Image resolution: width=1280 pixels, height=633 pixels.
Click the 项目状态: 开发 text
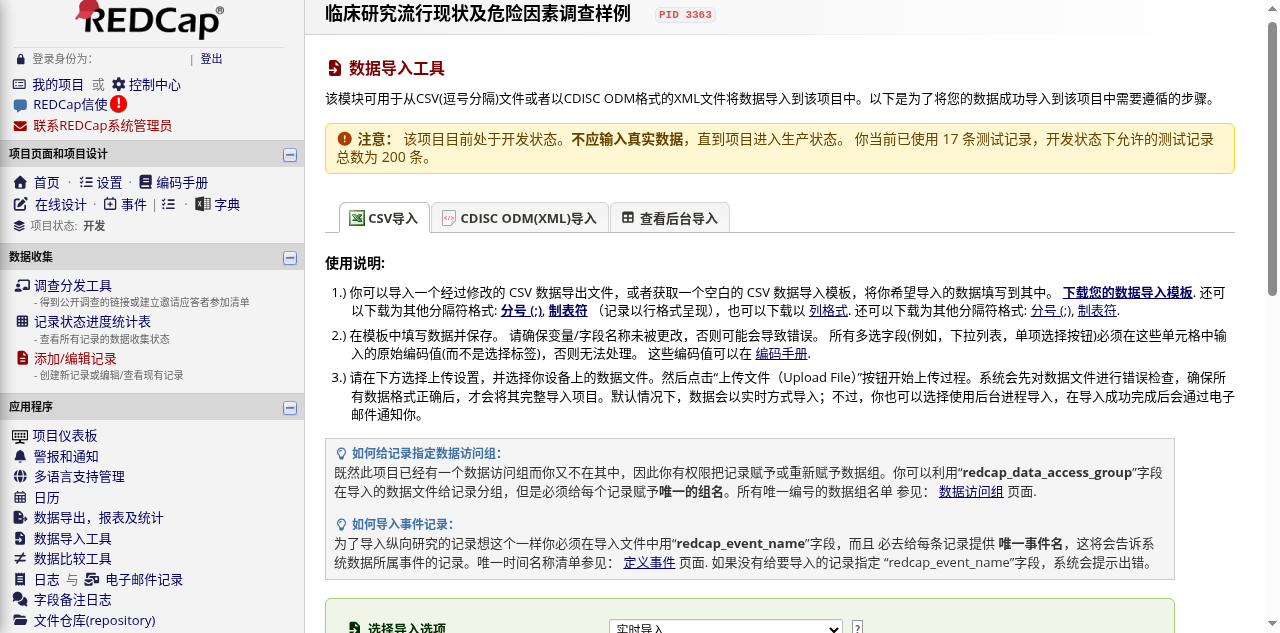67,226
